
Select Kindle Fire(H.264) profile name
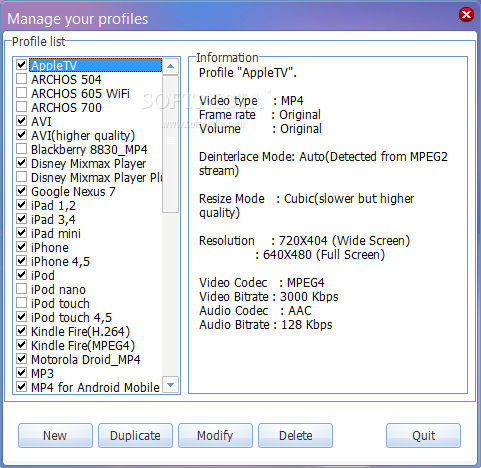[80, 332]
